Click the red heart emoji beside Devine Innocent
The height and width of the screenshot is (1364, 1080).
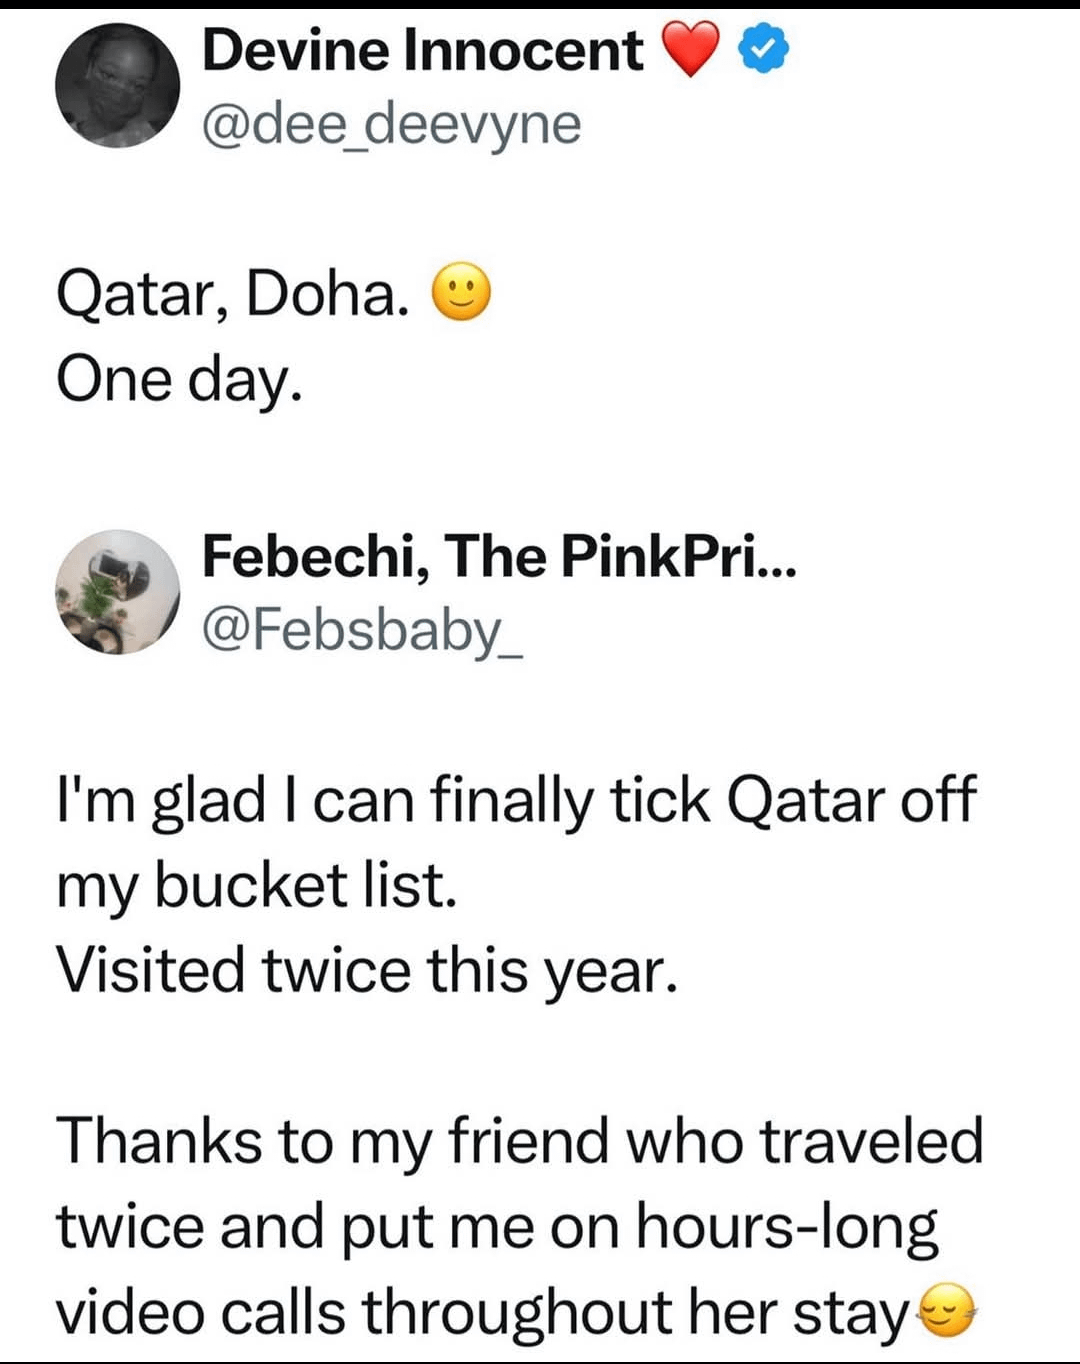[x=691, y=49]
